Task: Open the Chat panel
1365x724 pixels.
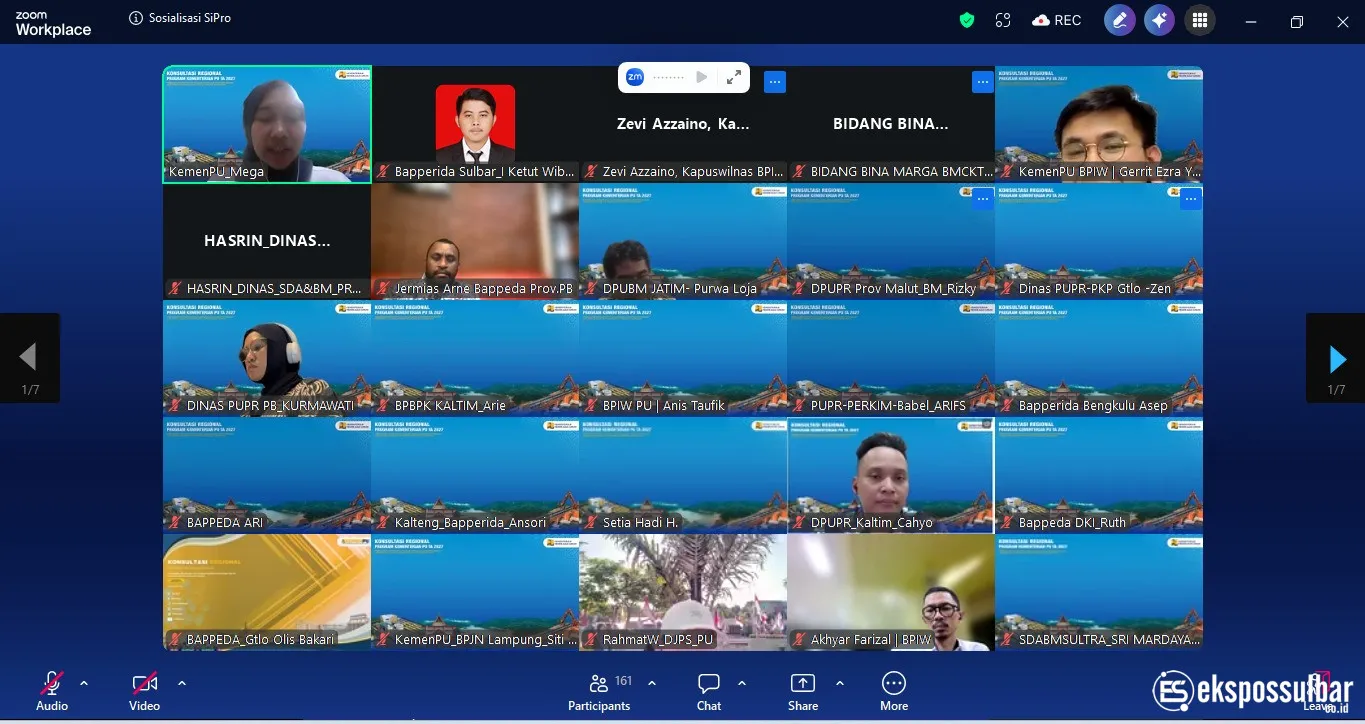Action: [708, 691]
